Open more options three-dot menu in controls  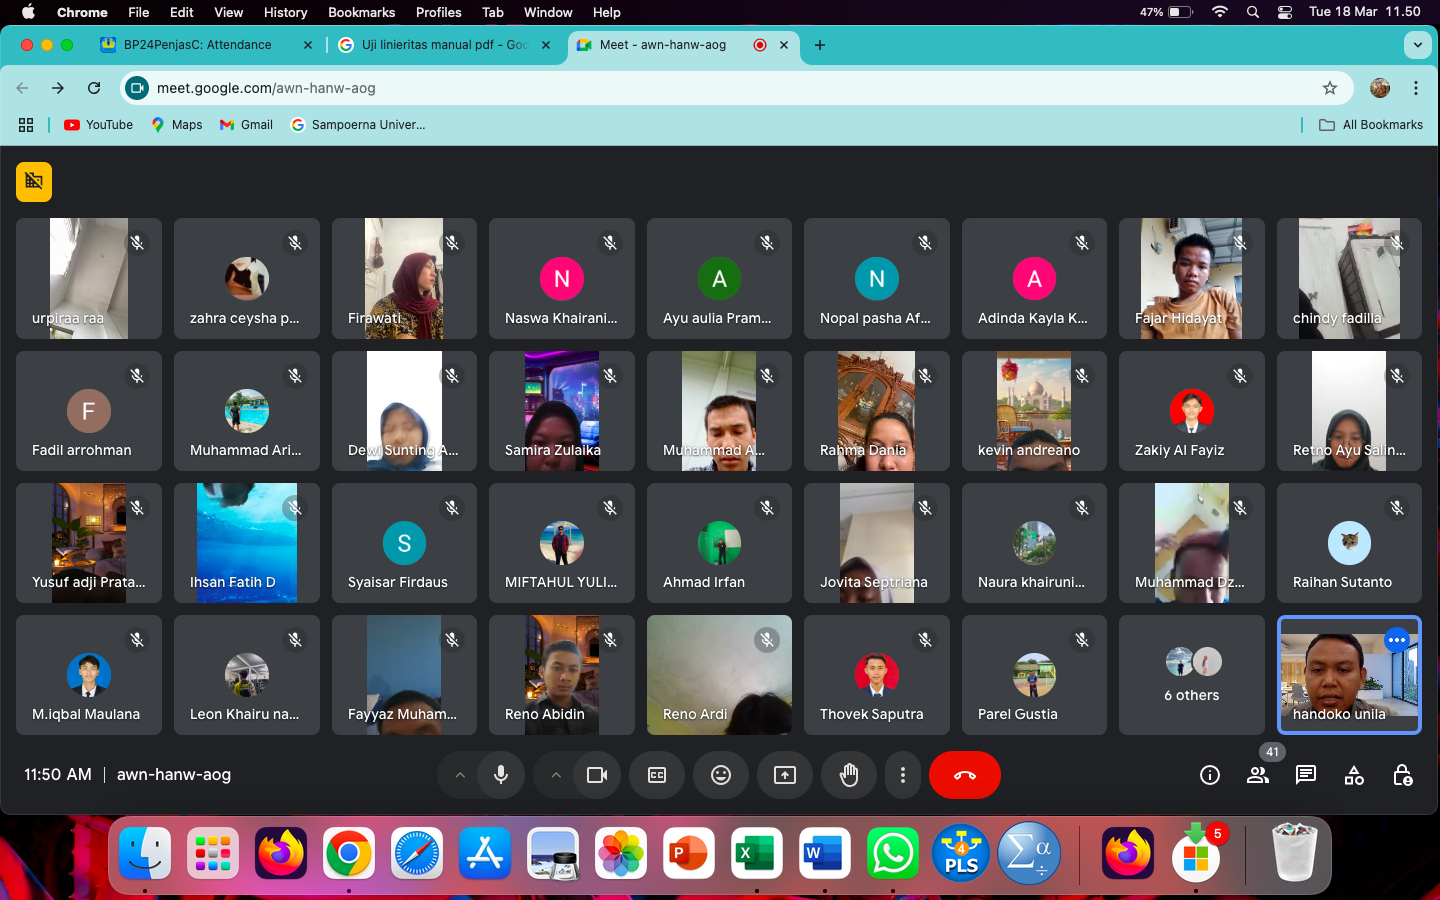(x=903, y=775)
